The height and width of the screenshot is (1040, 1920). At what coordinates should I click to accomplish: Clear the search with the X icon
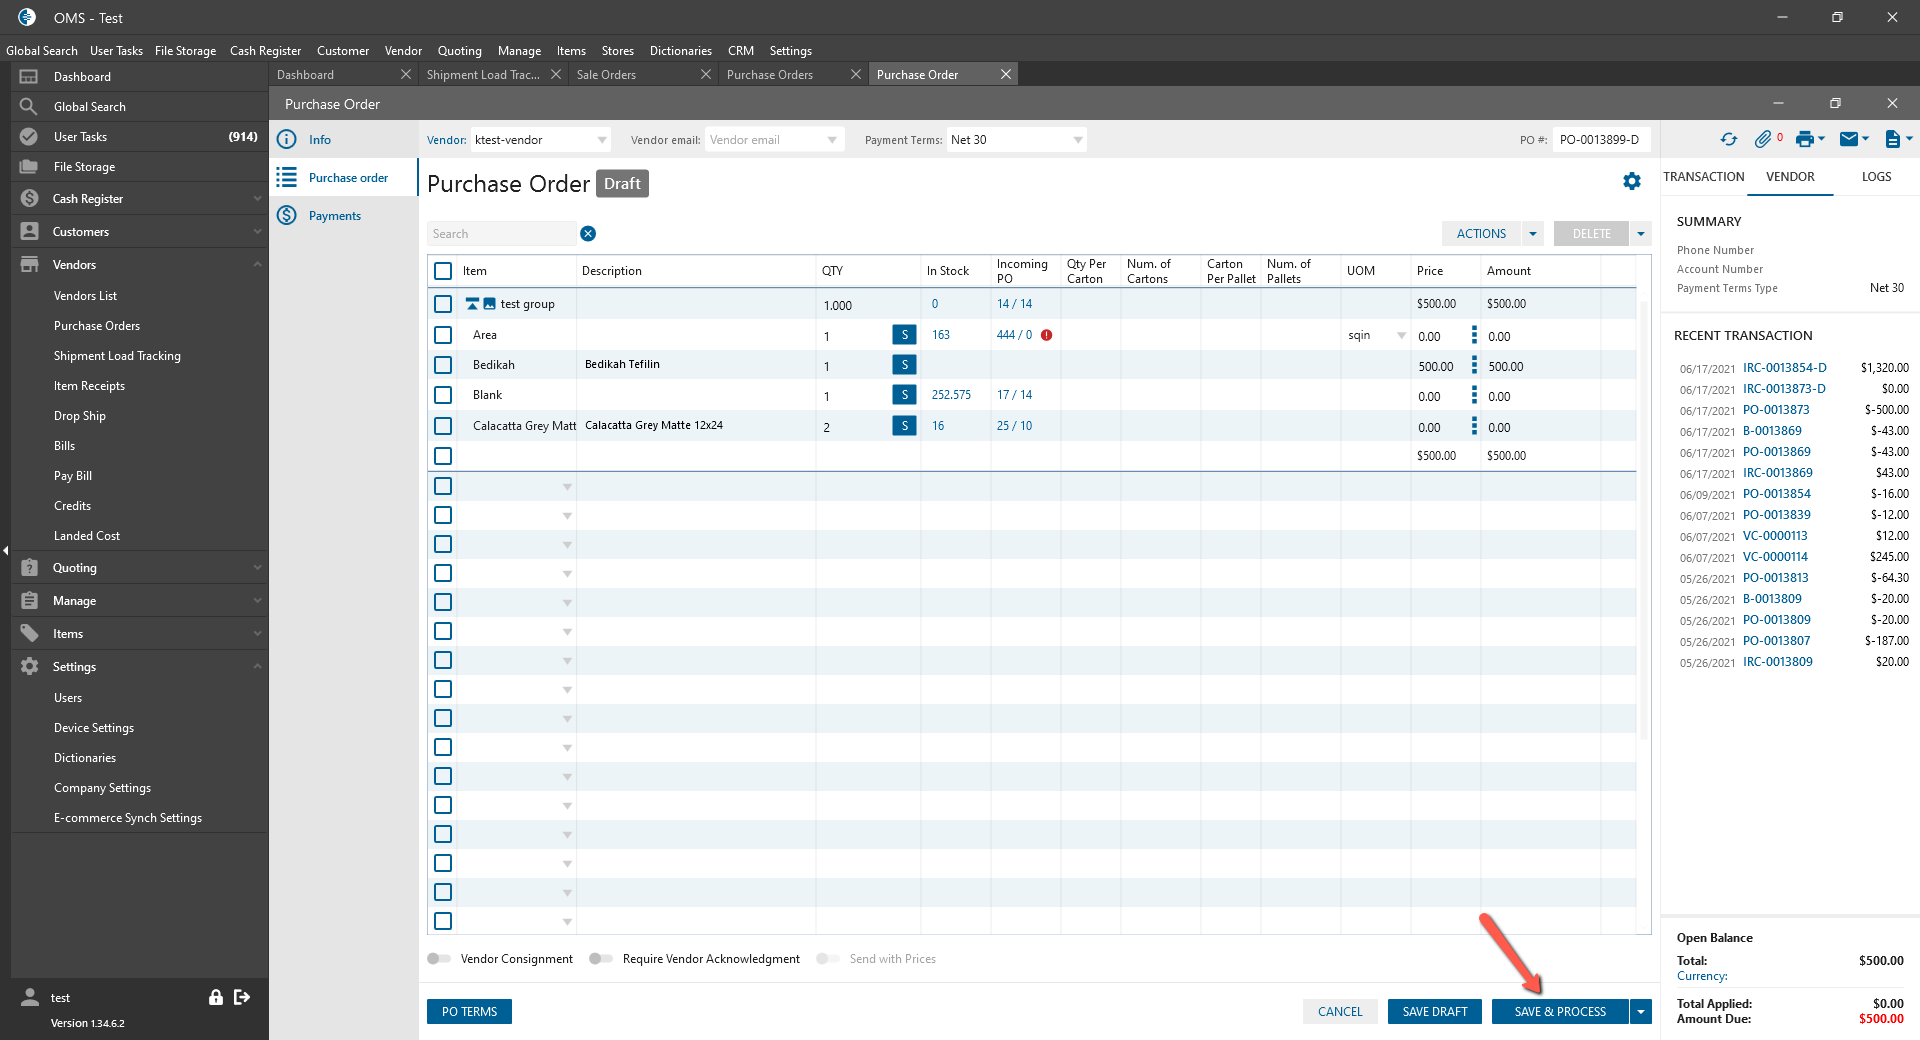(588, 234)
